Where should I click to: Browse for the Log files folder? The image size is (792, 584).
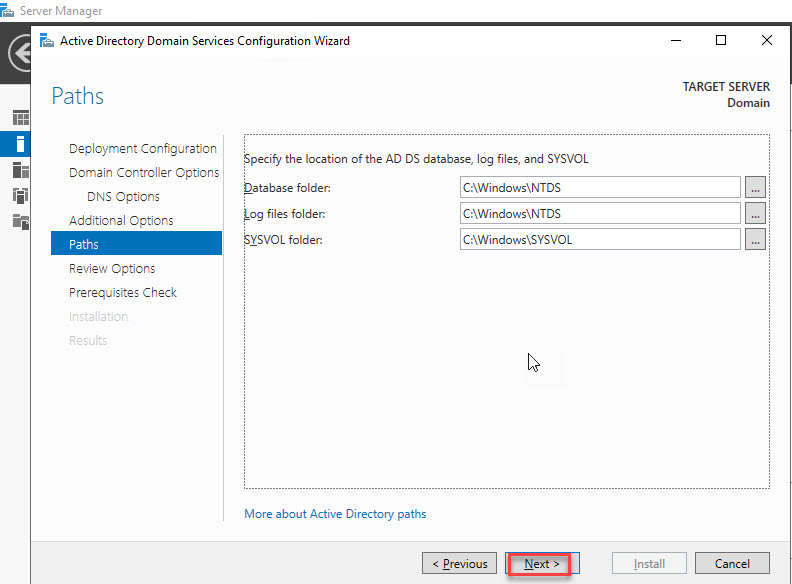[755, 213]
